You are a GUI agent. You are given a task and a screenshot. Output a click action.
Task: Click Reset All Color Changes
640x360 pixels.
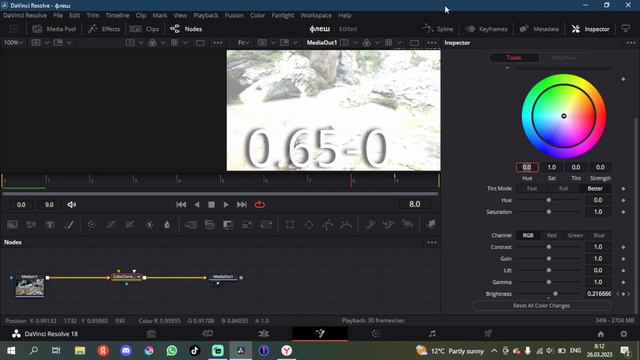[541, 305]
